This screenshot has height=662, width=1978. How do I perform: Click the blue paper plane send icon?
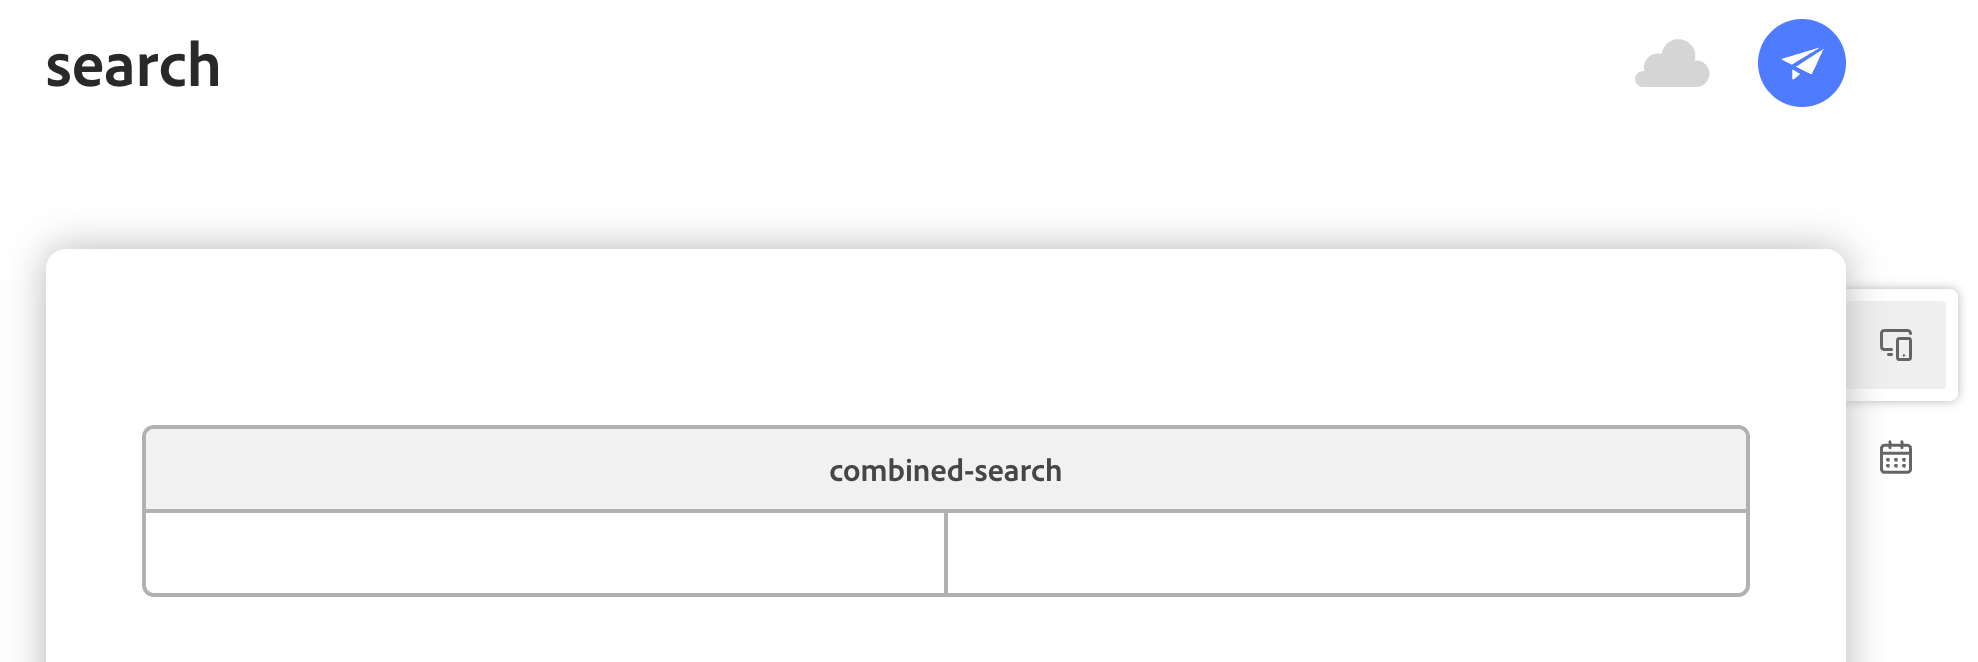click(x=1800, y=62)
